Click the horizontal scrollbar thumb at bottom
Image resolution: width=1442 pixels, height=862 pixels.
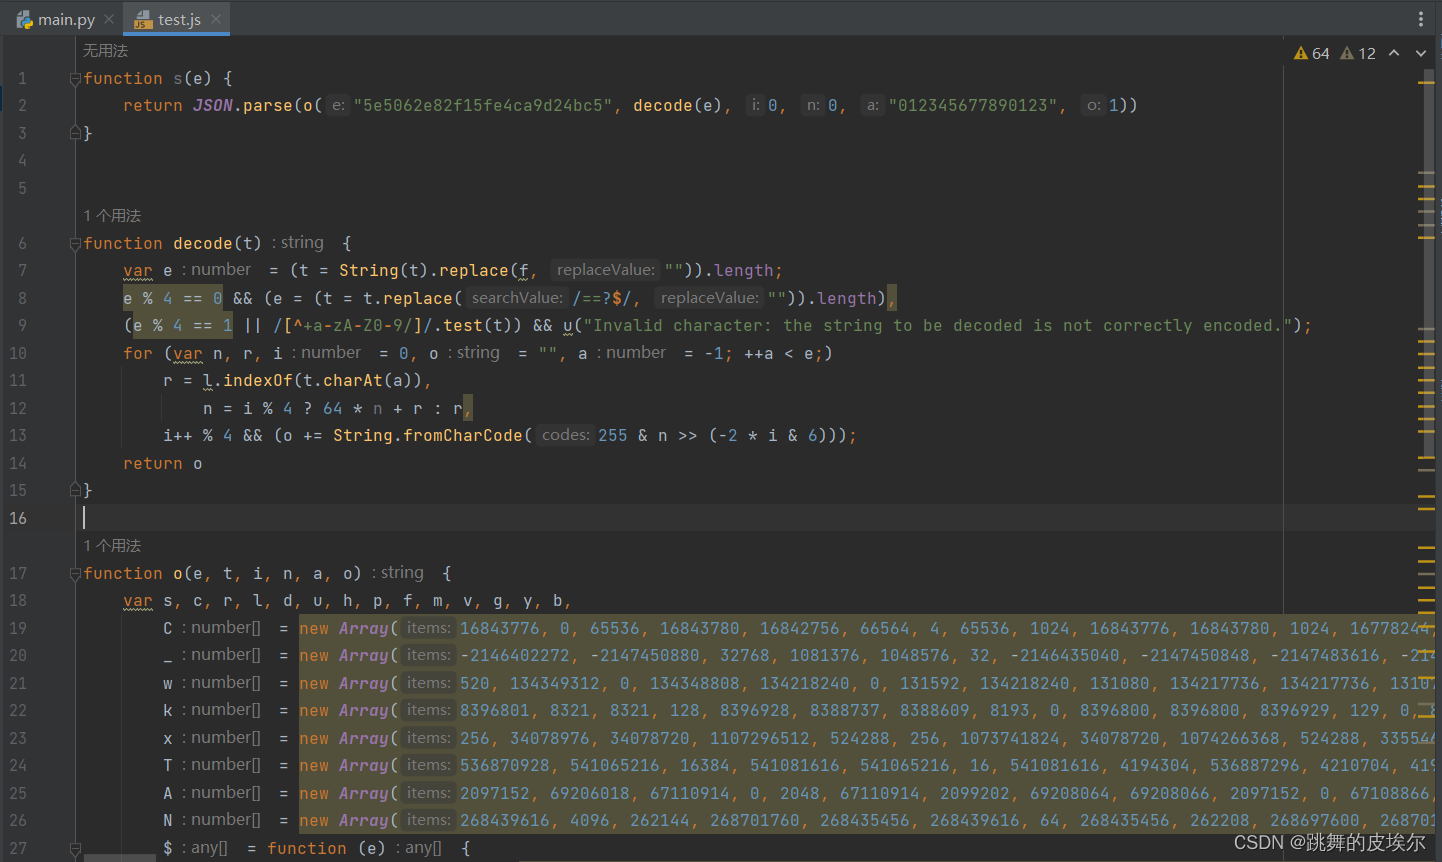tap(119, 858)
